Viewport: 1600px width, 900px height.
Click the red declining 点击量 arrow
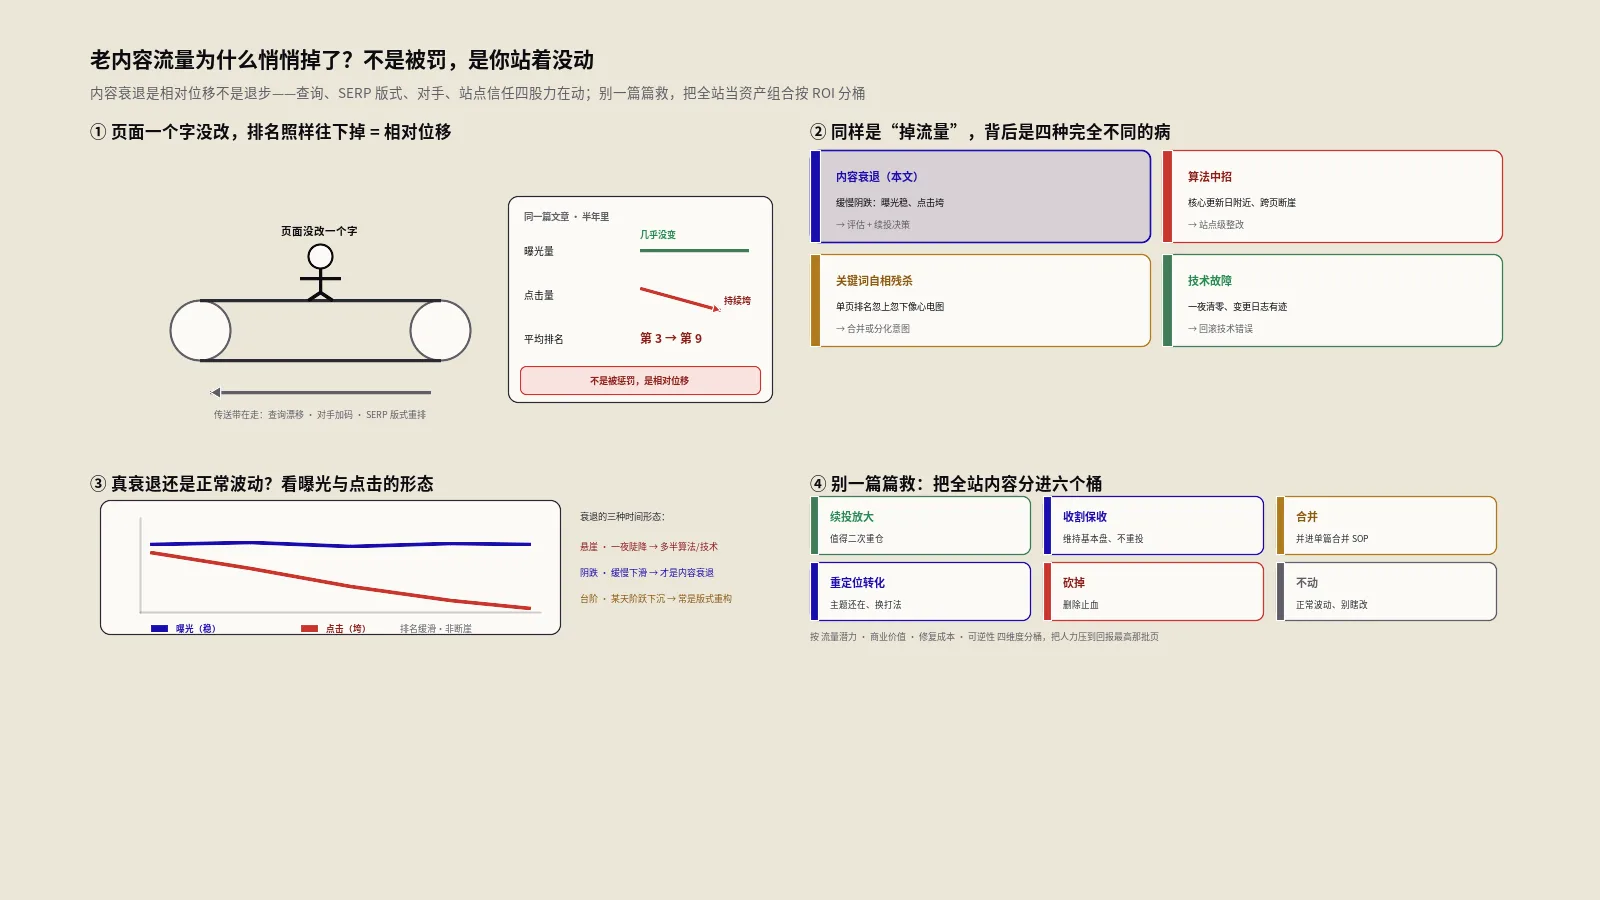pyautogui.click(x=680, y=299)
